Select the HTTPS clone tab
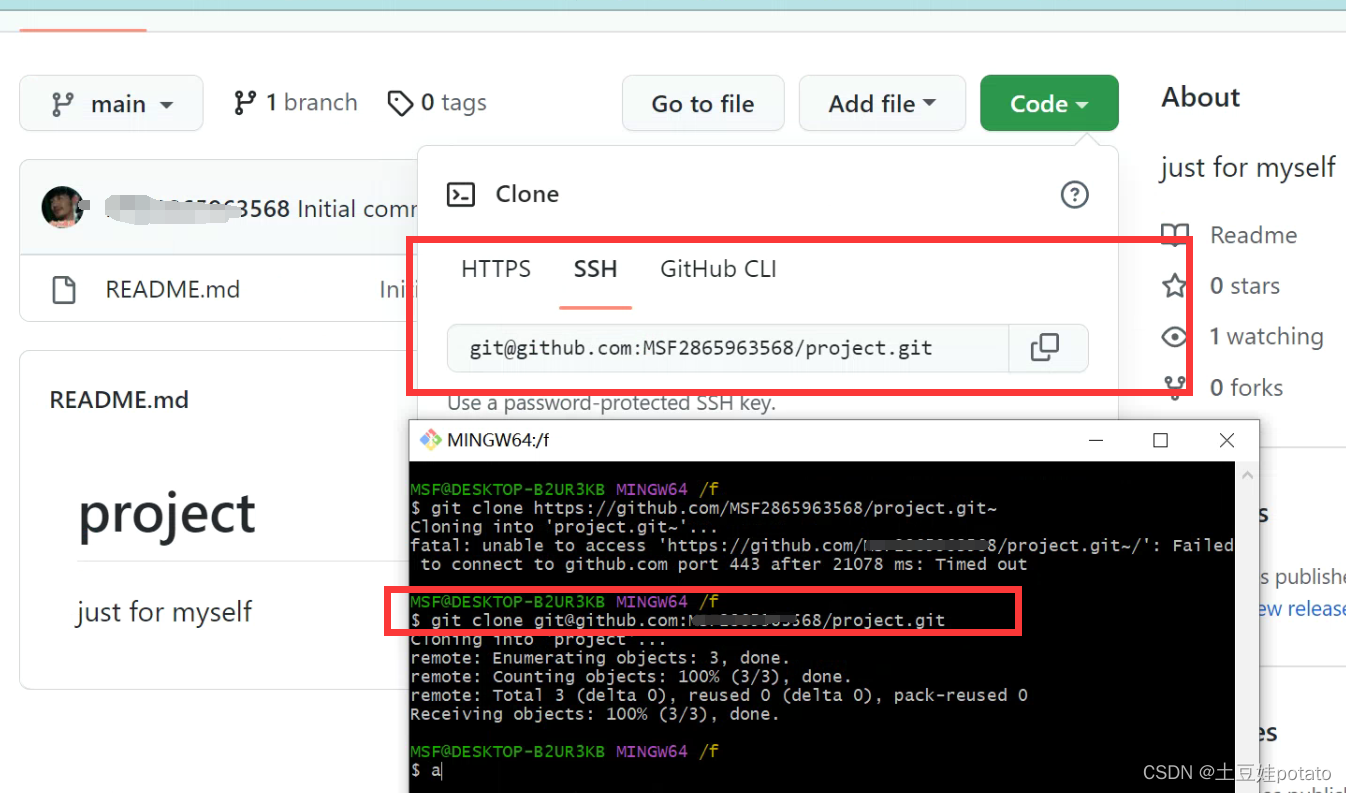This screenshot has height=793, width=1346. click(x=496, y=269)
